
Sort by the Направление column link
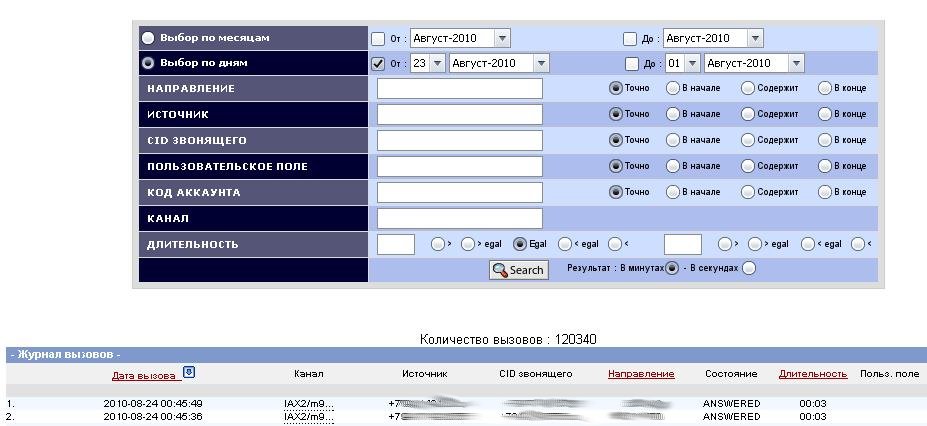(641, 374)
